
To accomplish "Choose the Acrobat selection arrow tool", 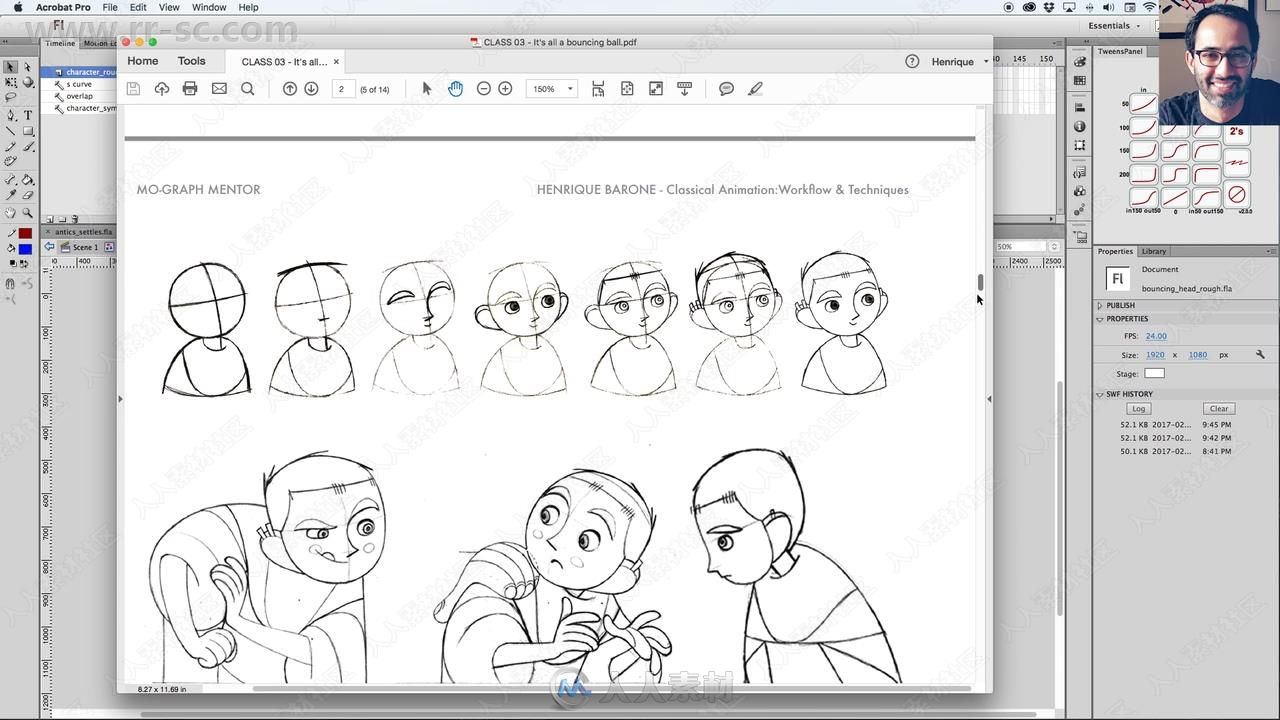I will pos(427,89).
